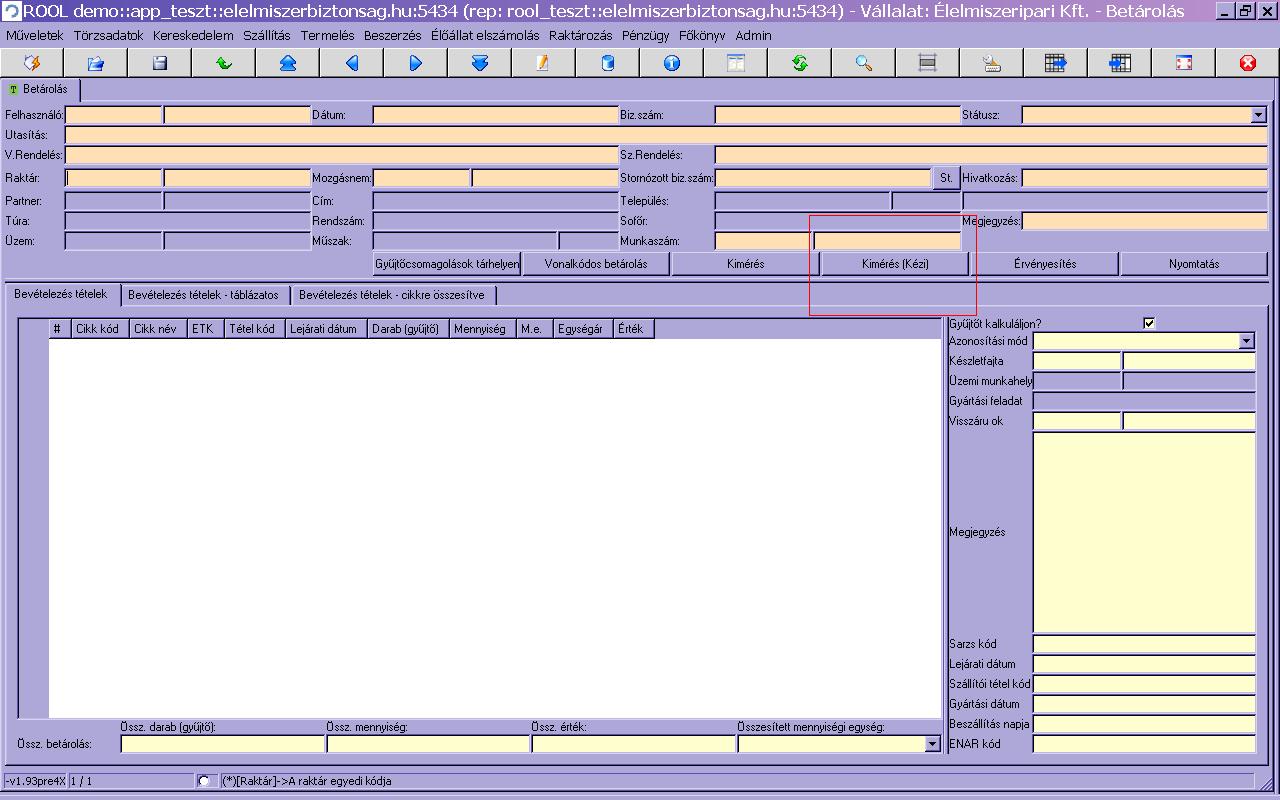Click the open folder toolbar icon
Image resolution: width=1280 pixels, height=800 pixels.
96,63
